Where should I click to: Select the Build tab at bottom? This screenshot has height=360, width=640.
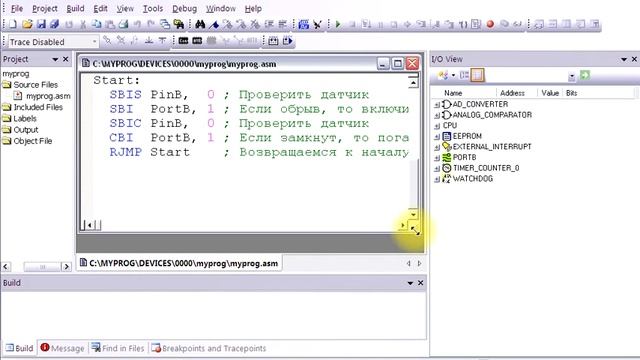(19, 348)
